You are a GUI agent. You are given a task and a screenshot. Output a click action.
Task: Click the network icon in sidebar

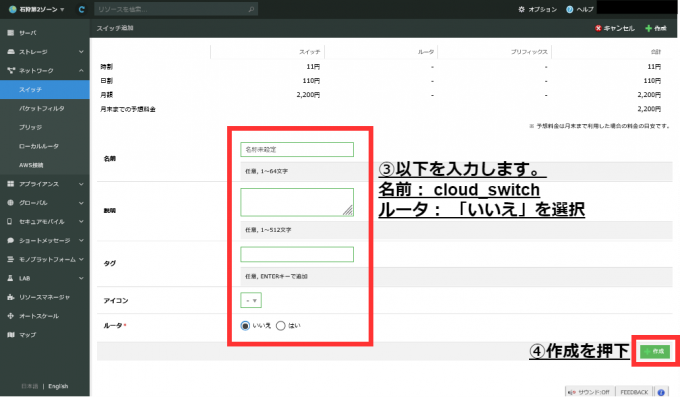[x=11, y=70]
